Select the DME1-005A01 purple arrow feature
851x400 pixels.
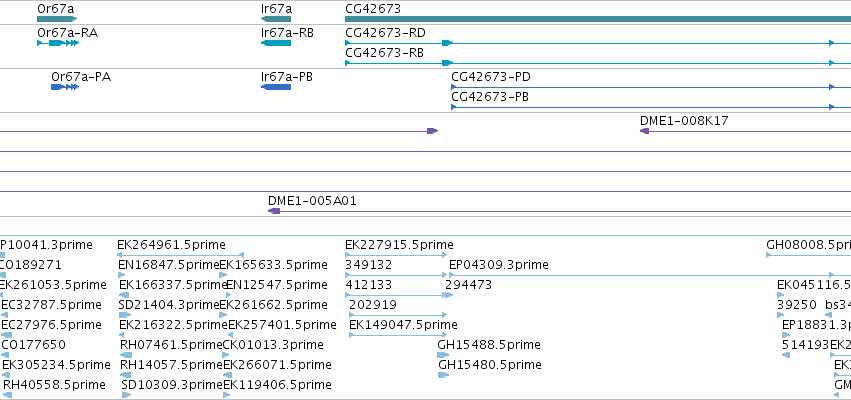pyautogui.click(x=560, y=211)
